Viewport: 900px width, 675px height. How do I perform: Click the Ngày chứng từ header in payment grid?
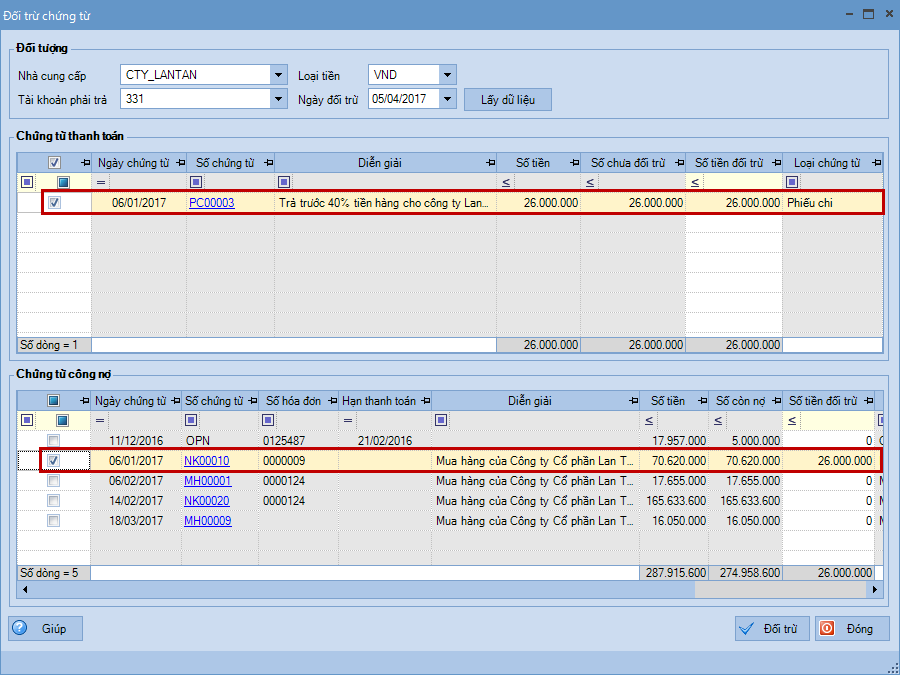[x=132, y=163]
